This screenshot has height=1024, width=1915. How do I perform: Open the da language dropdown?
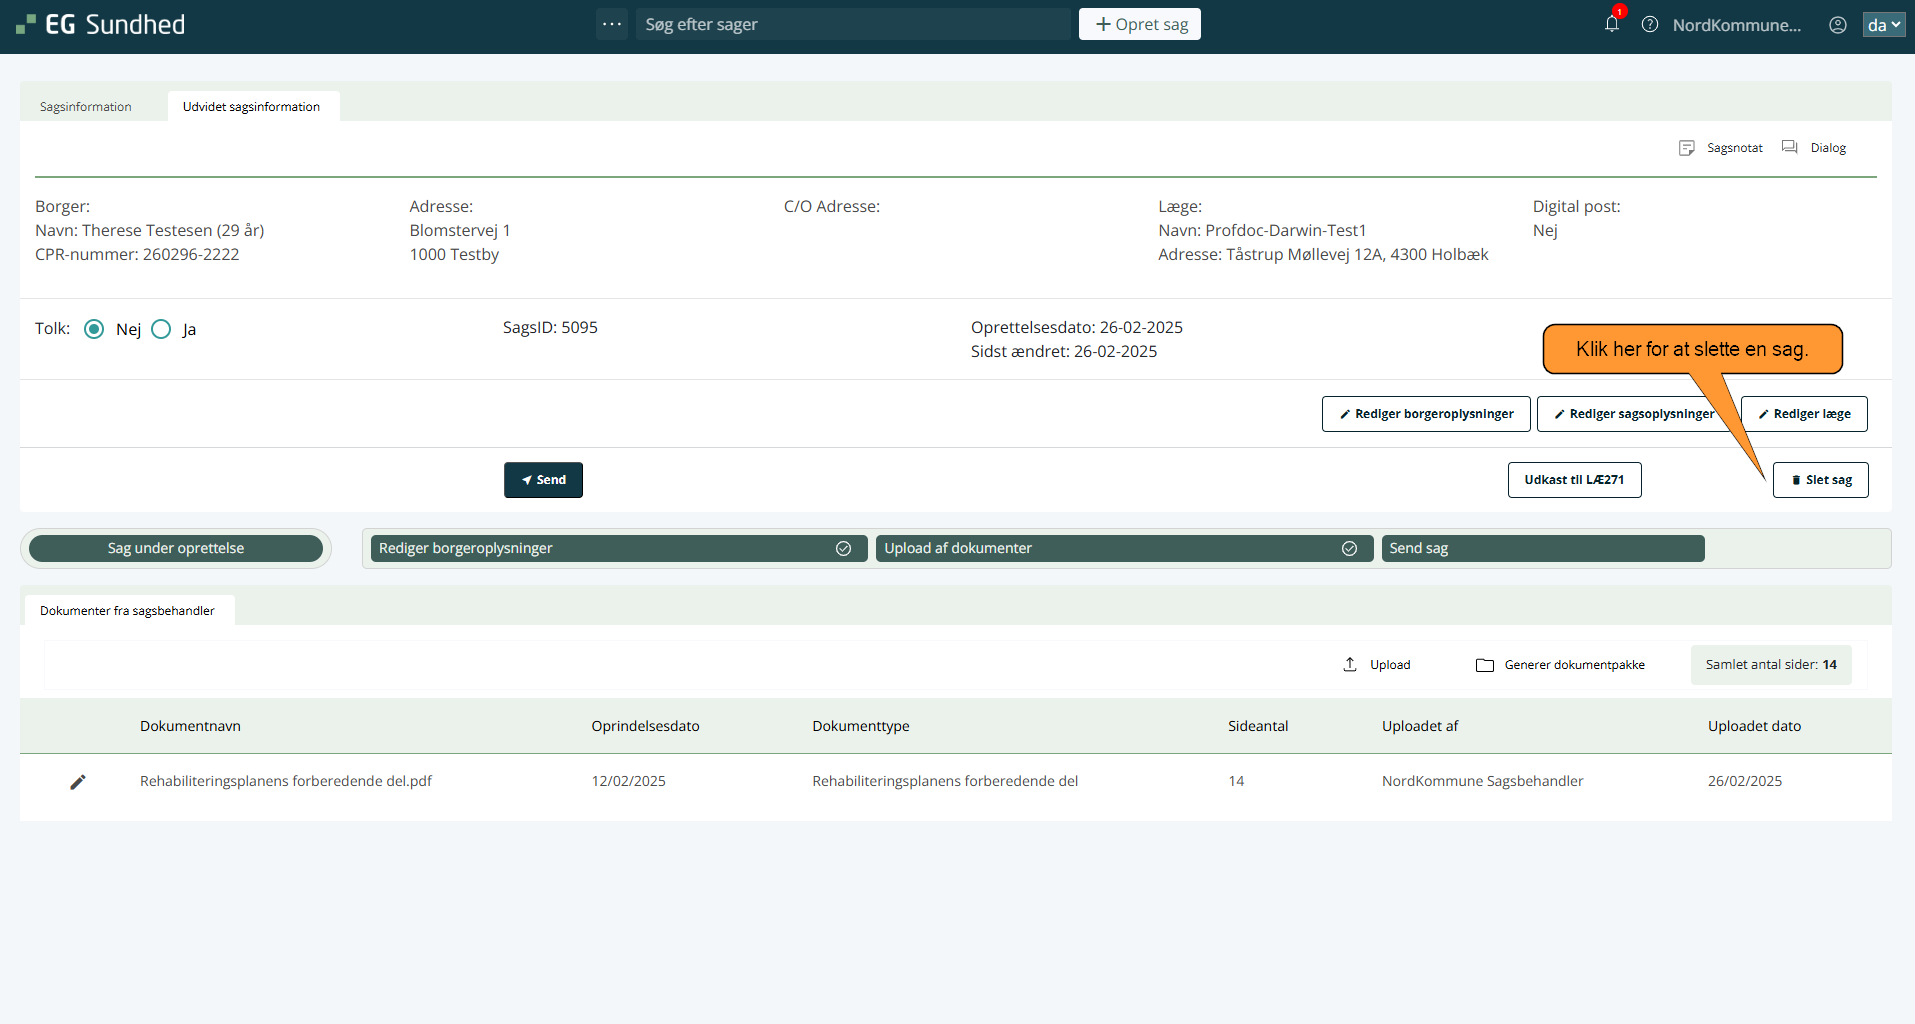(x=1883, y=25)
